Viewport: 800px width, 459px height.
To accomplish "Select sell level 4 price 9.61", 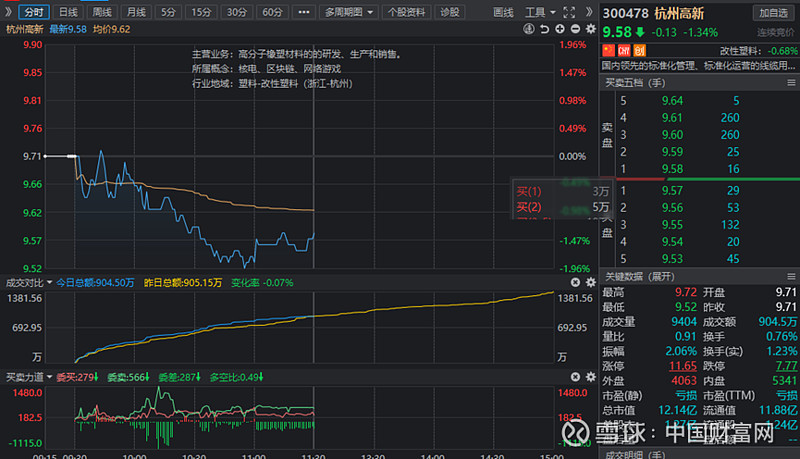I will click(672, 118).
